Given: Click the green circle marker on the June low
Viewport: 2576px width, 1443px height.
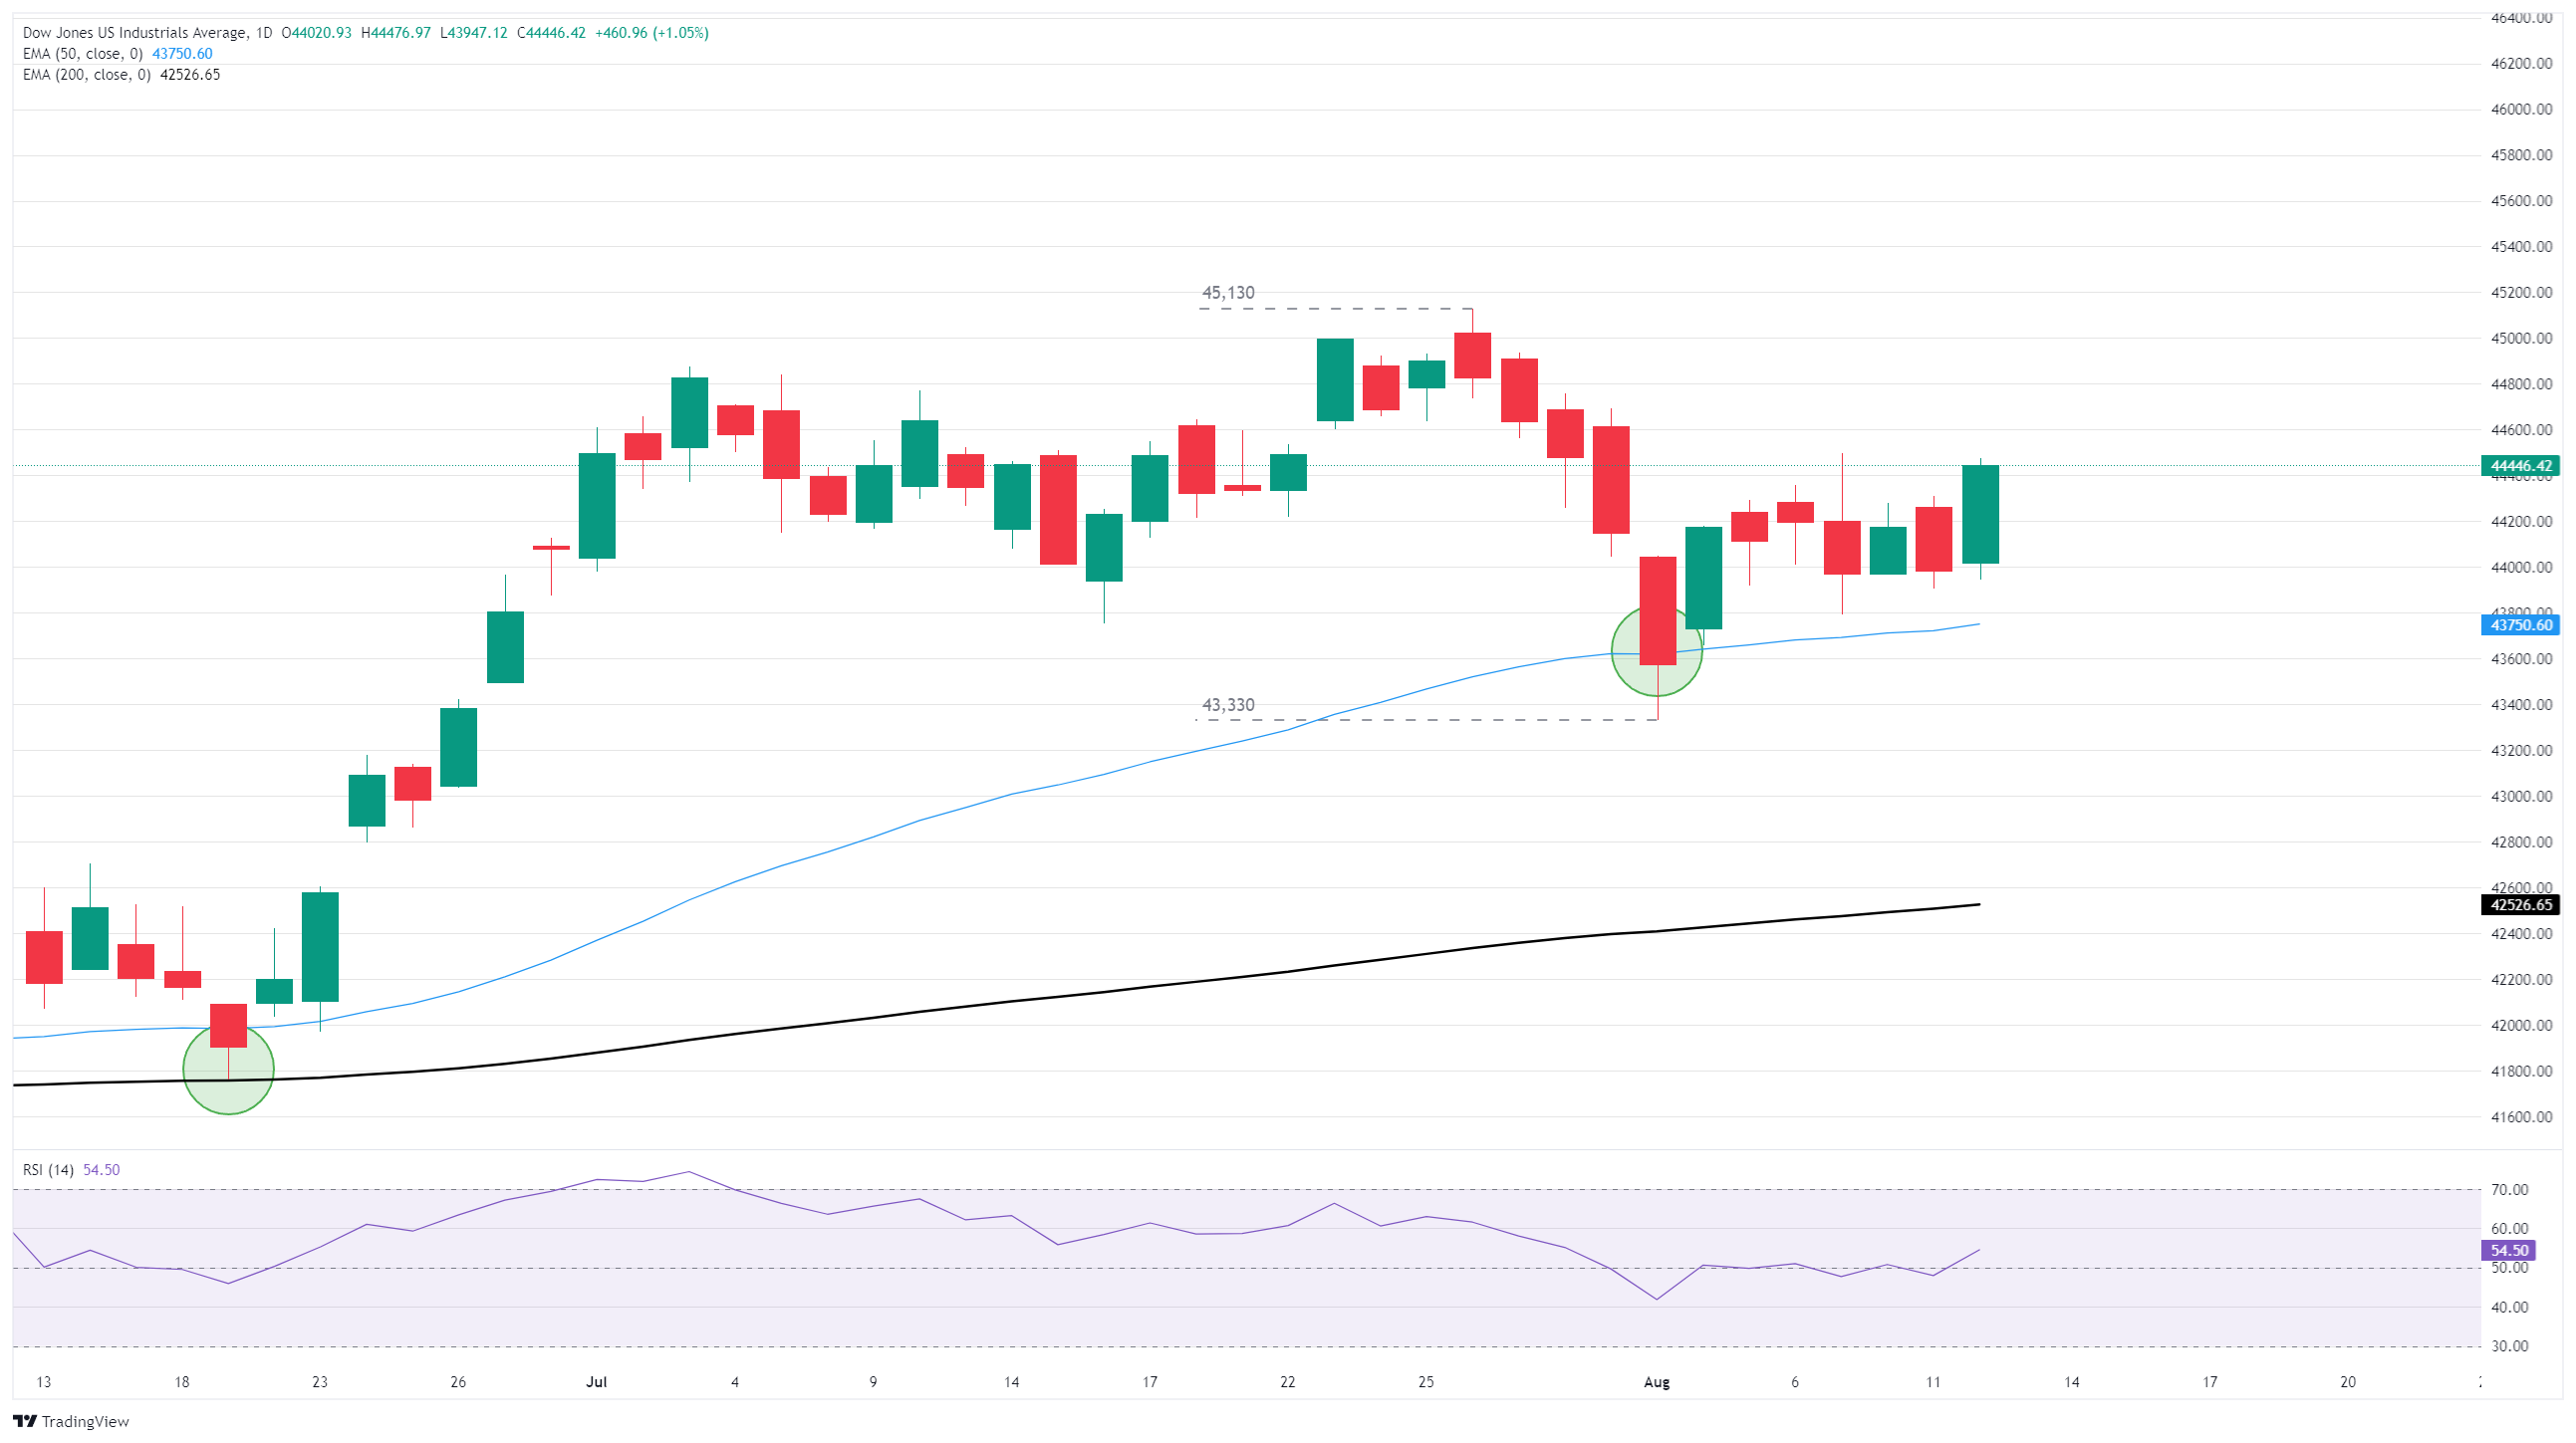Looking at the screenshot, I should [x=228, y=1069].
